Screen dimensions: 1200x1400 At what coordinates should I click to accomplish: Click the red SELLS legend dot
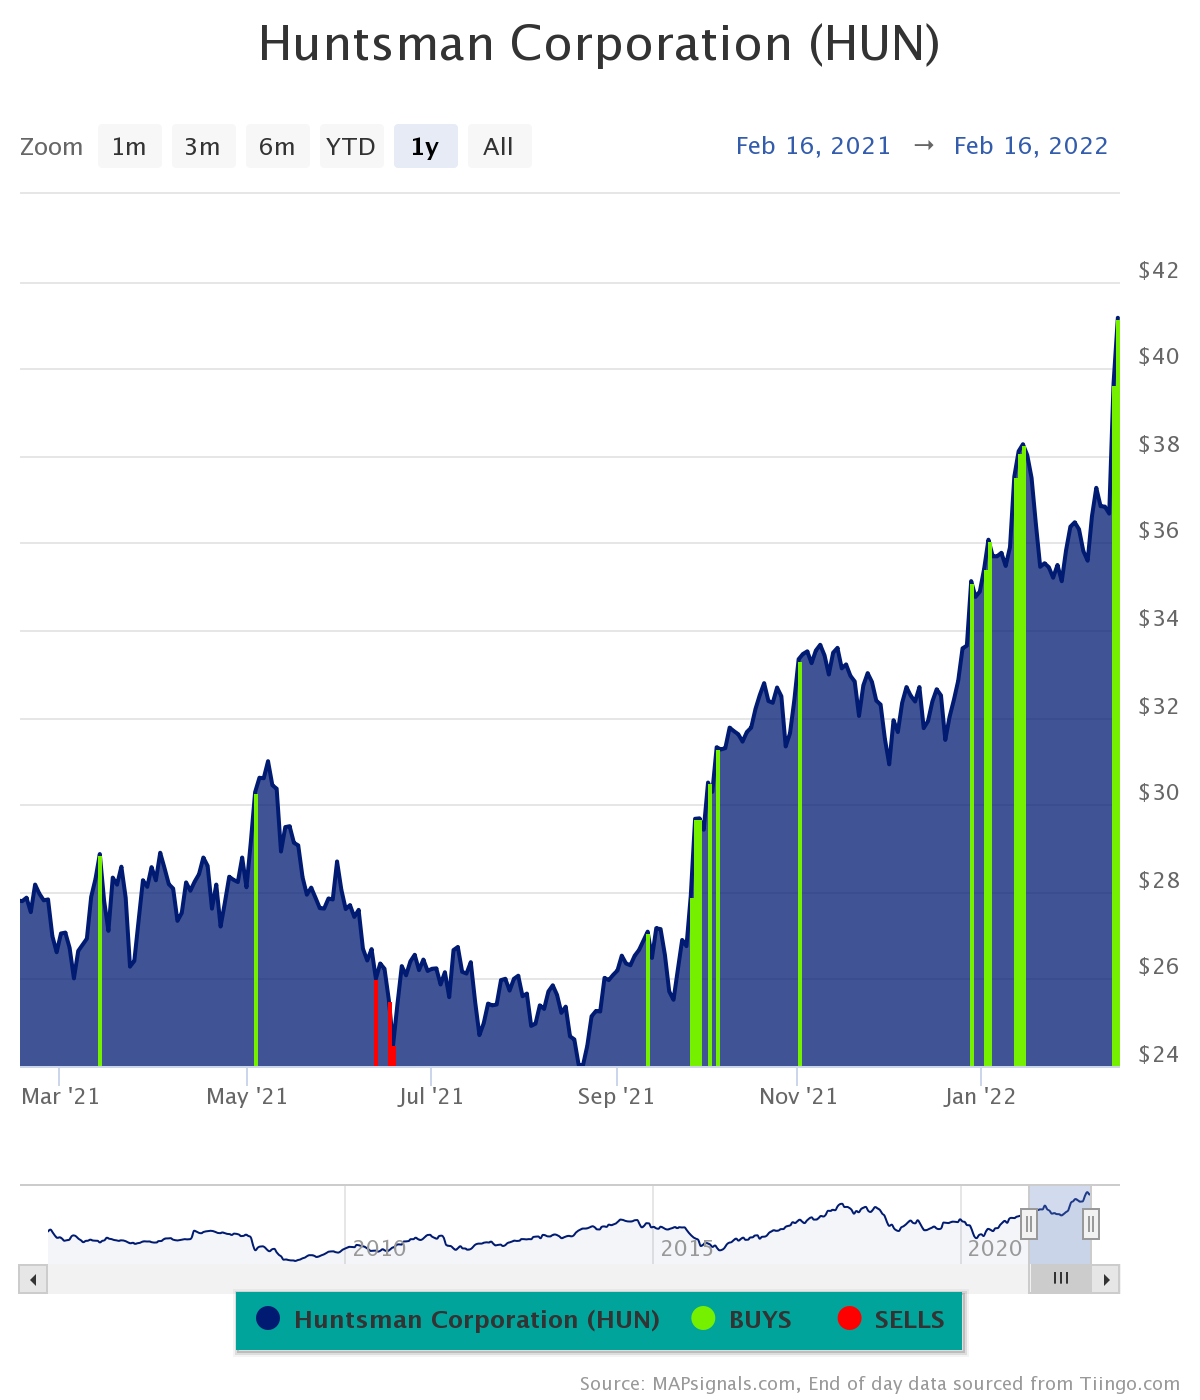pyautogui.click(x=849, y=1319)
